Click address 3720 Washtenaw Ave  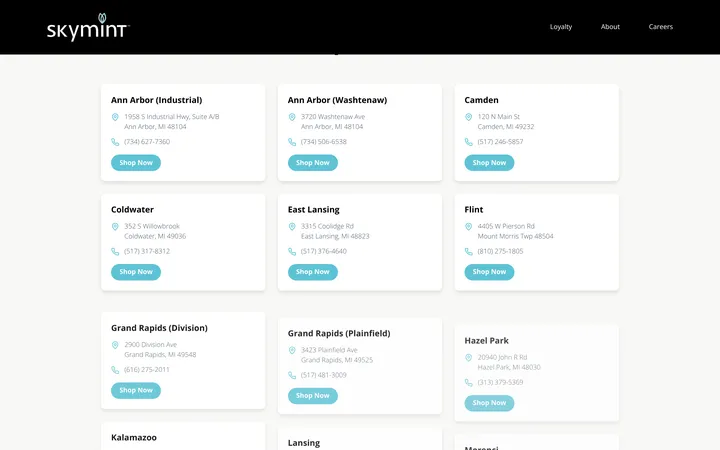point(333,117)
